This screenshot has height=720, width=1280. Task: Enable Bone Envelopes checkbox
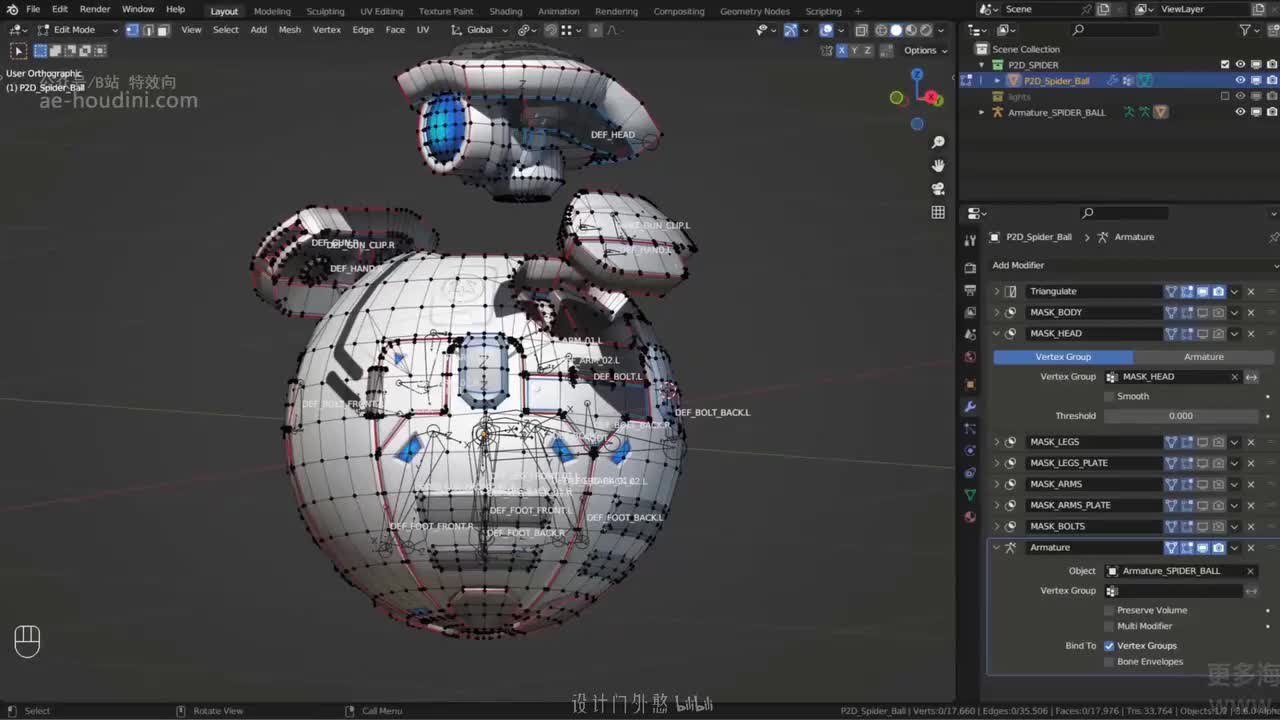coord(1109,662)
